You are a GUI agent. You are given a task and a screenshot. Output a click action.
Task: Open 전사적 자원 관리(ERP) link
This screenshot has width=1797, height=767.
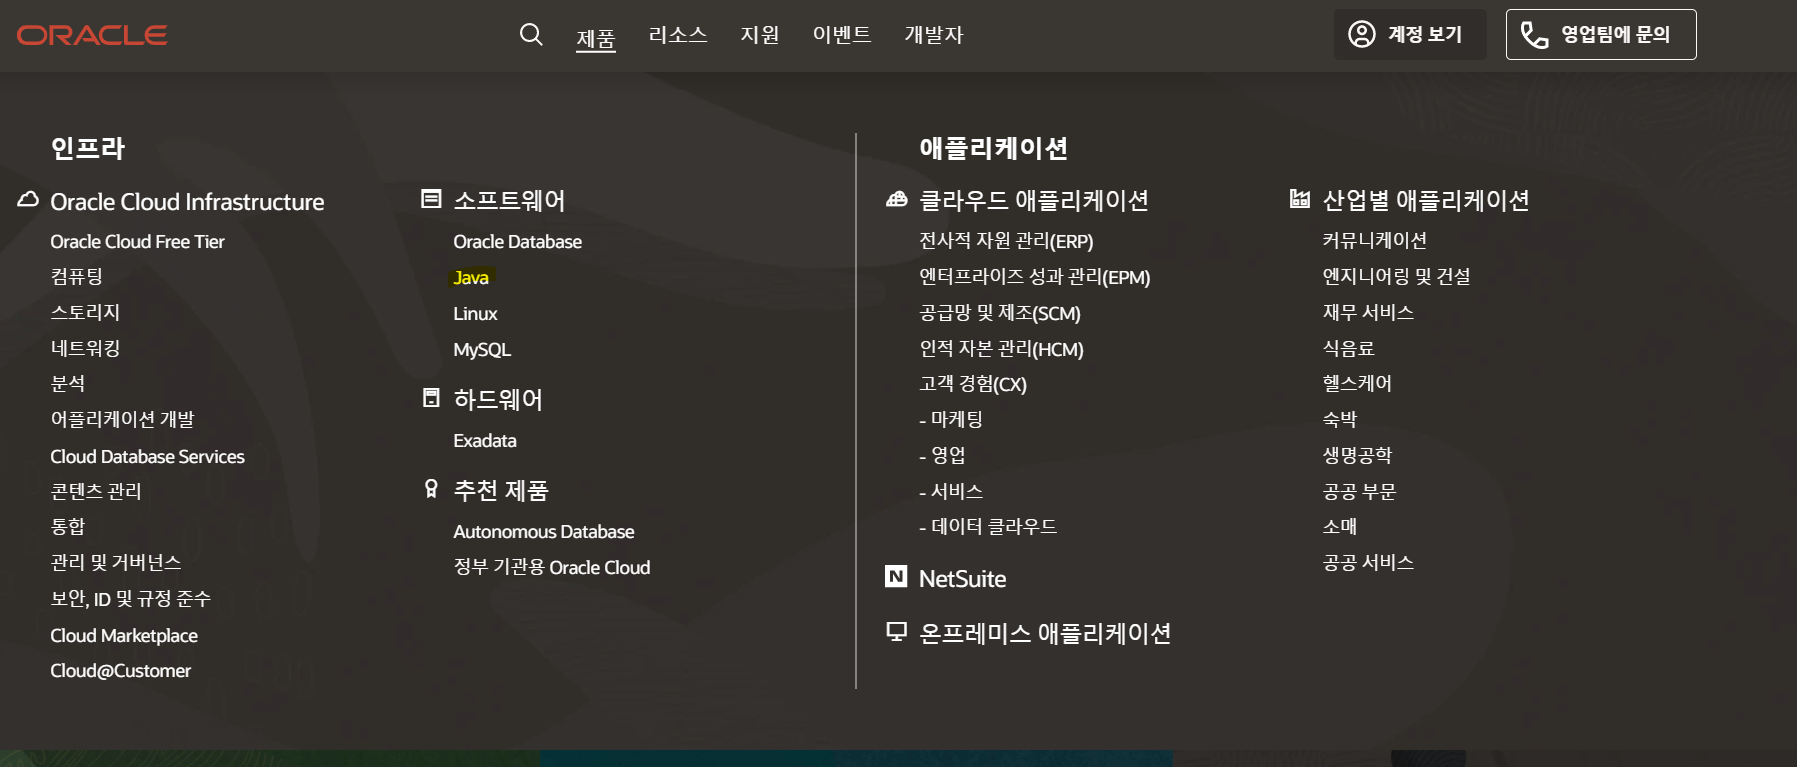tap(1006, 241)
